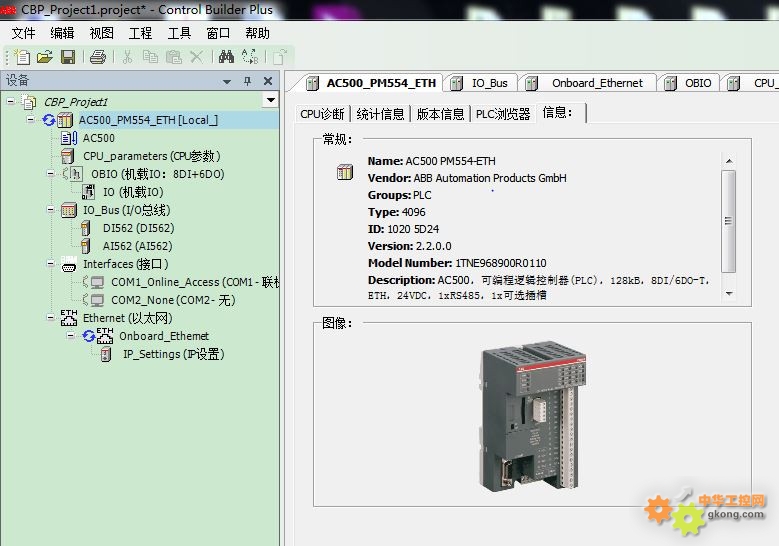This screenshot has width=779, height=546.
Task: Click the New project toolbar icon
Action: tap(22, 57)
